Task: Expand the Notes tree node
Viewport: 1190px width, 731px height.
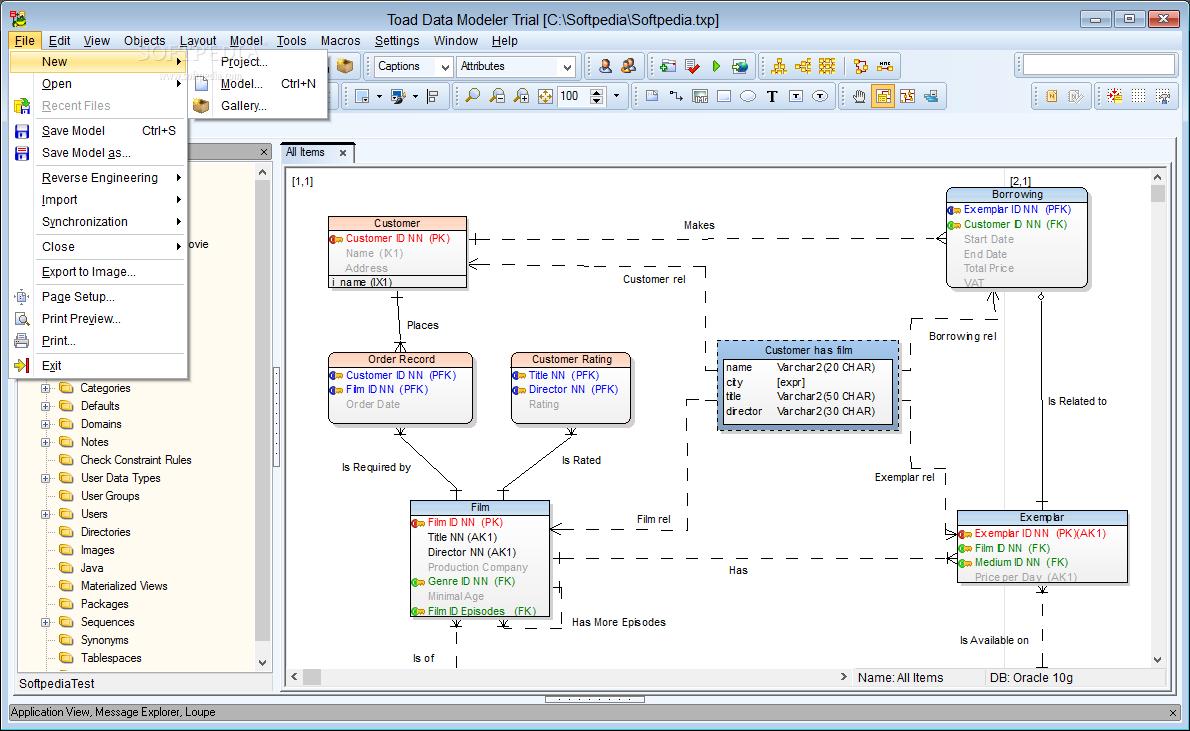Action: pos(46,442)
